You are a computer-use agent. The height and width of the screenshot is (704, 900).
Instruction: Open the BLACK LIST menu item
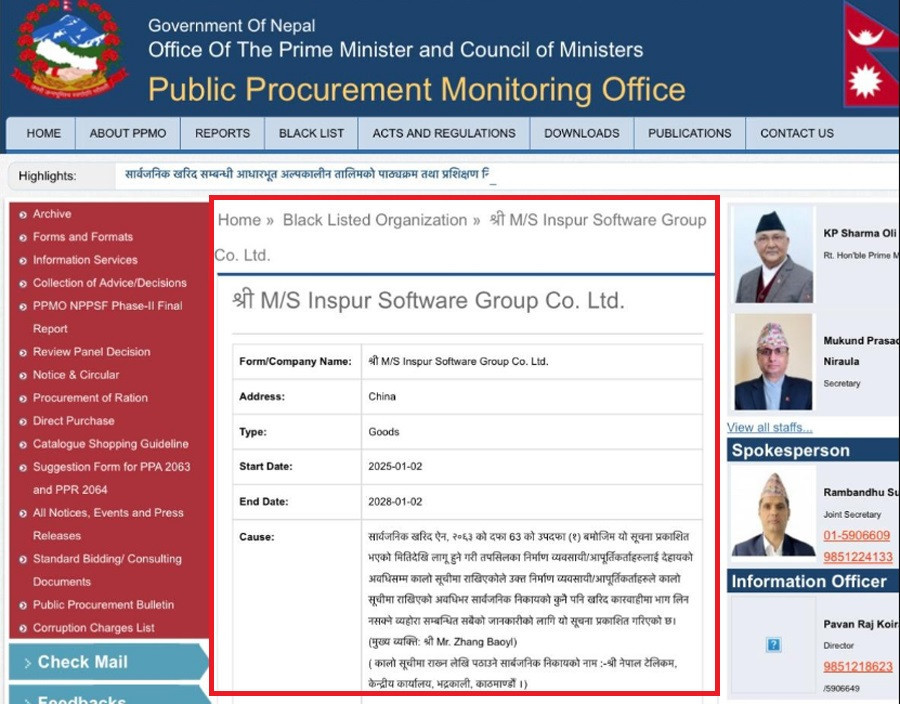click(311, 133)
